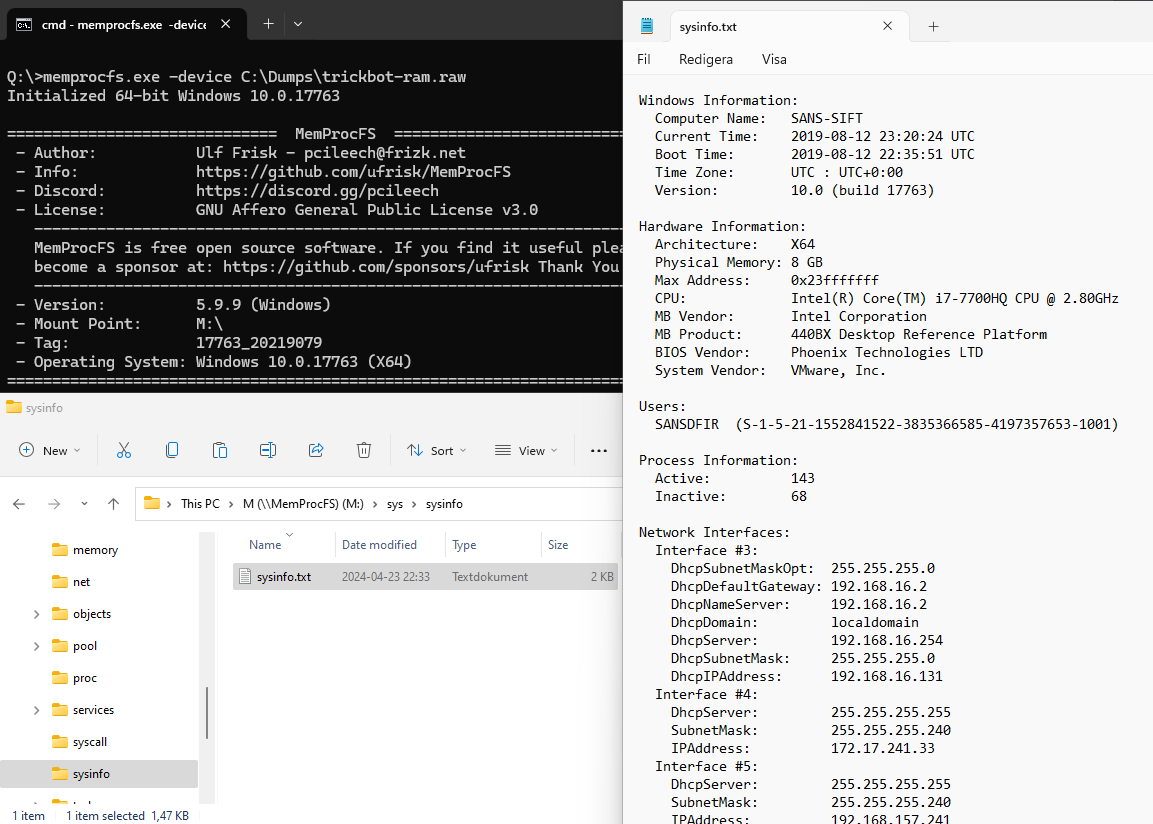Click the Copy icon in Explorer toolbar
This screenshot has height=824, width=1153.
pyautogui.click(x=172, y=451)
